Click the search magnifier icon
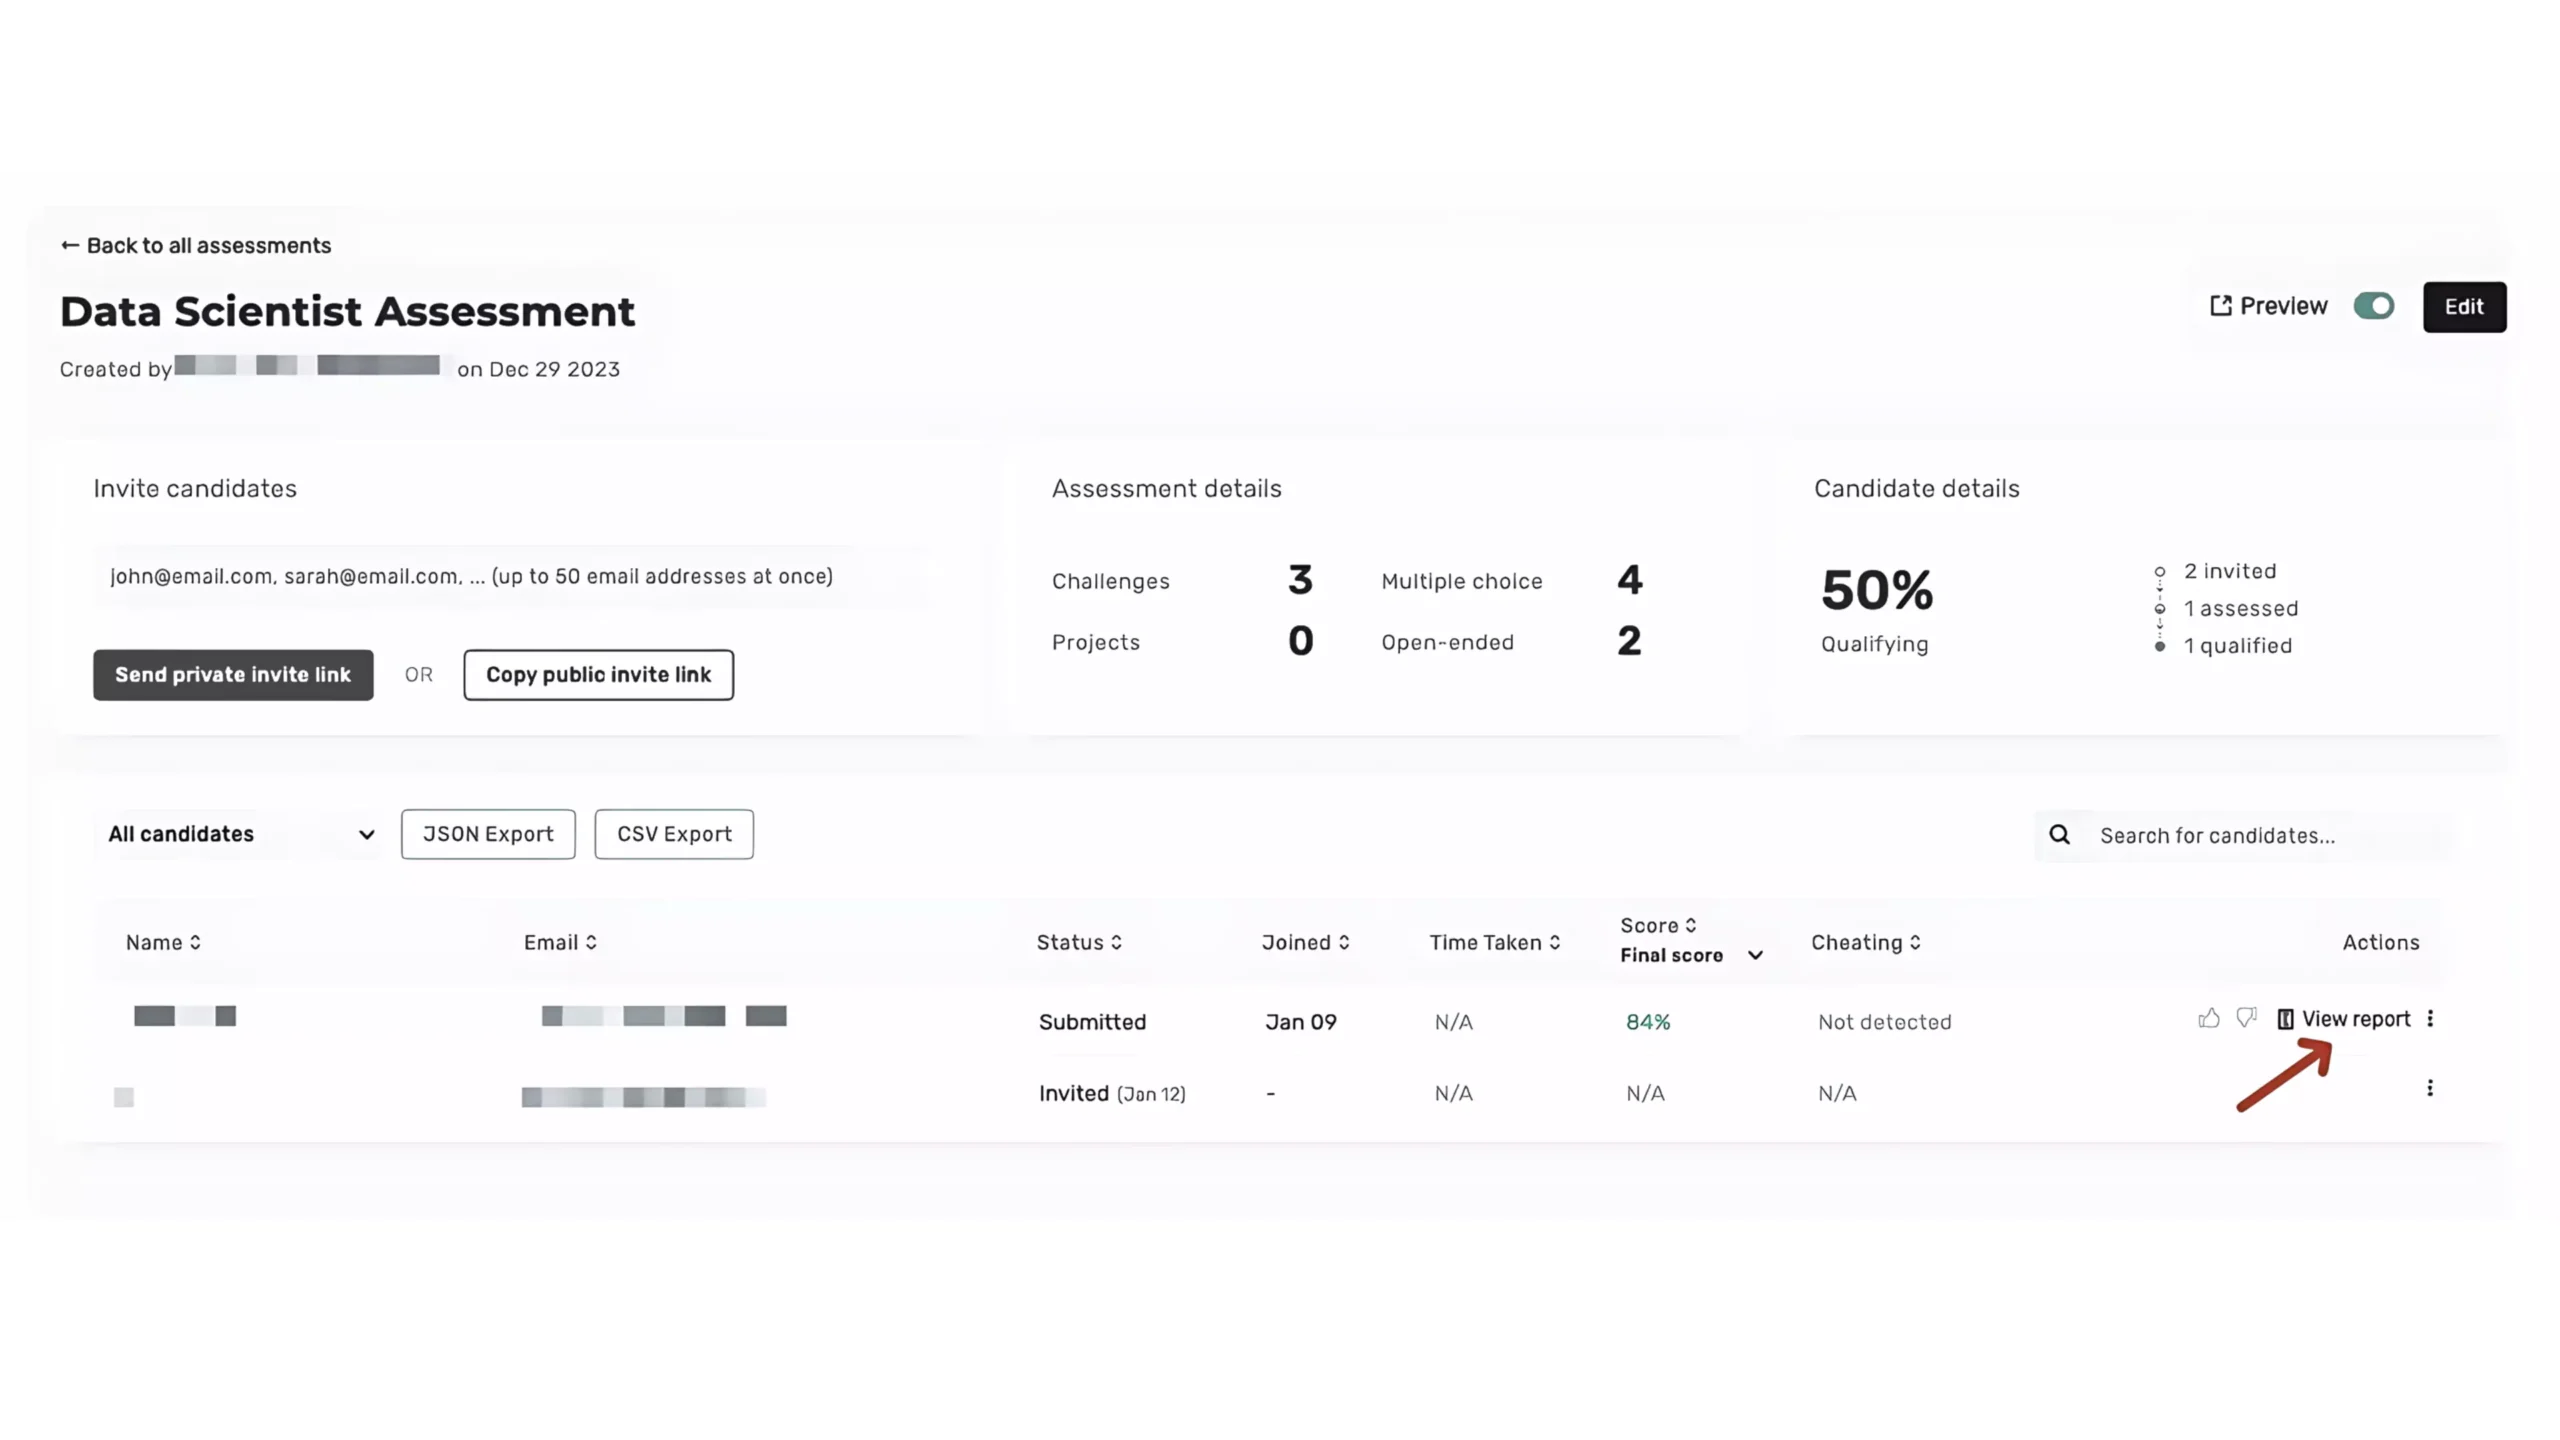2560x1440 pixels. coord(2059,835)
